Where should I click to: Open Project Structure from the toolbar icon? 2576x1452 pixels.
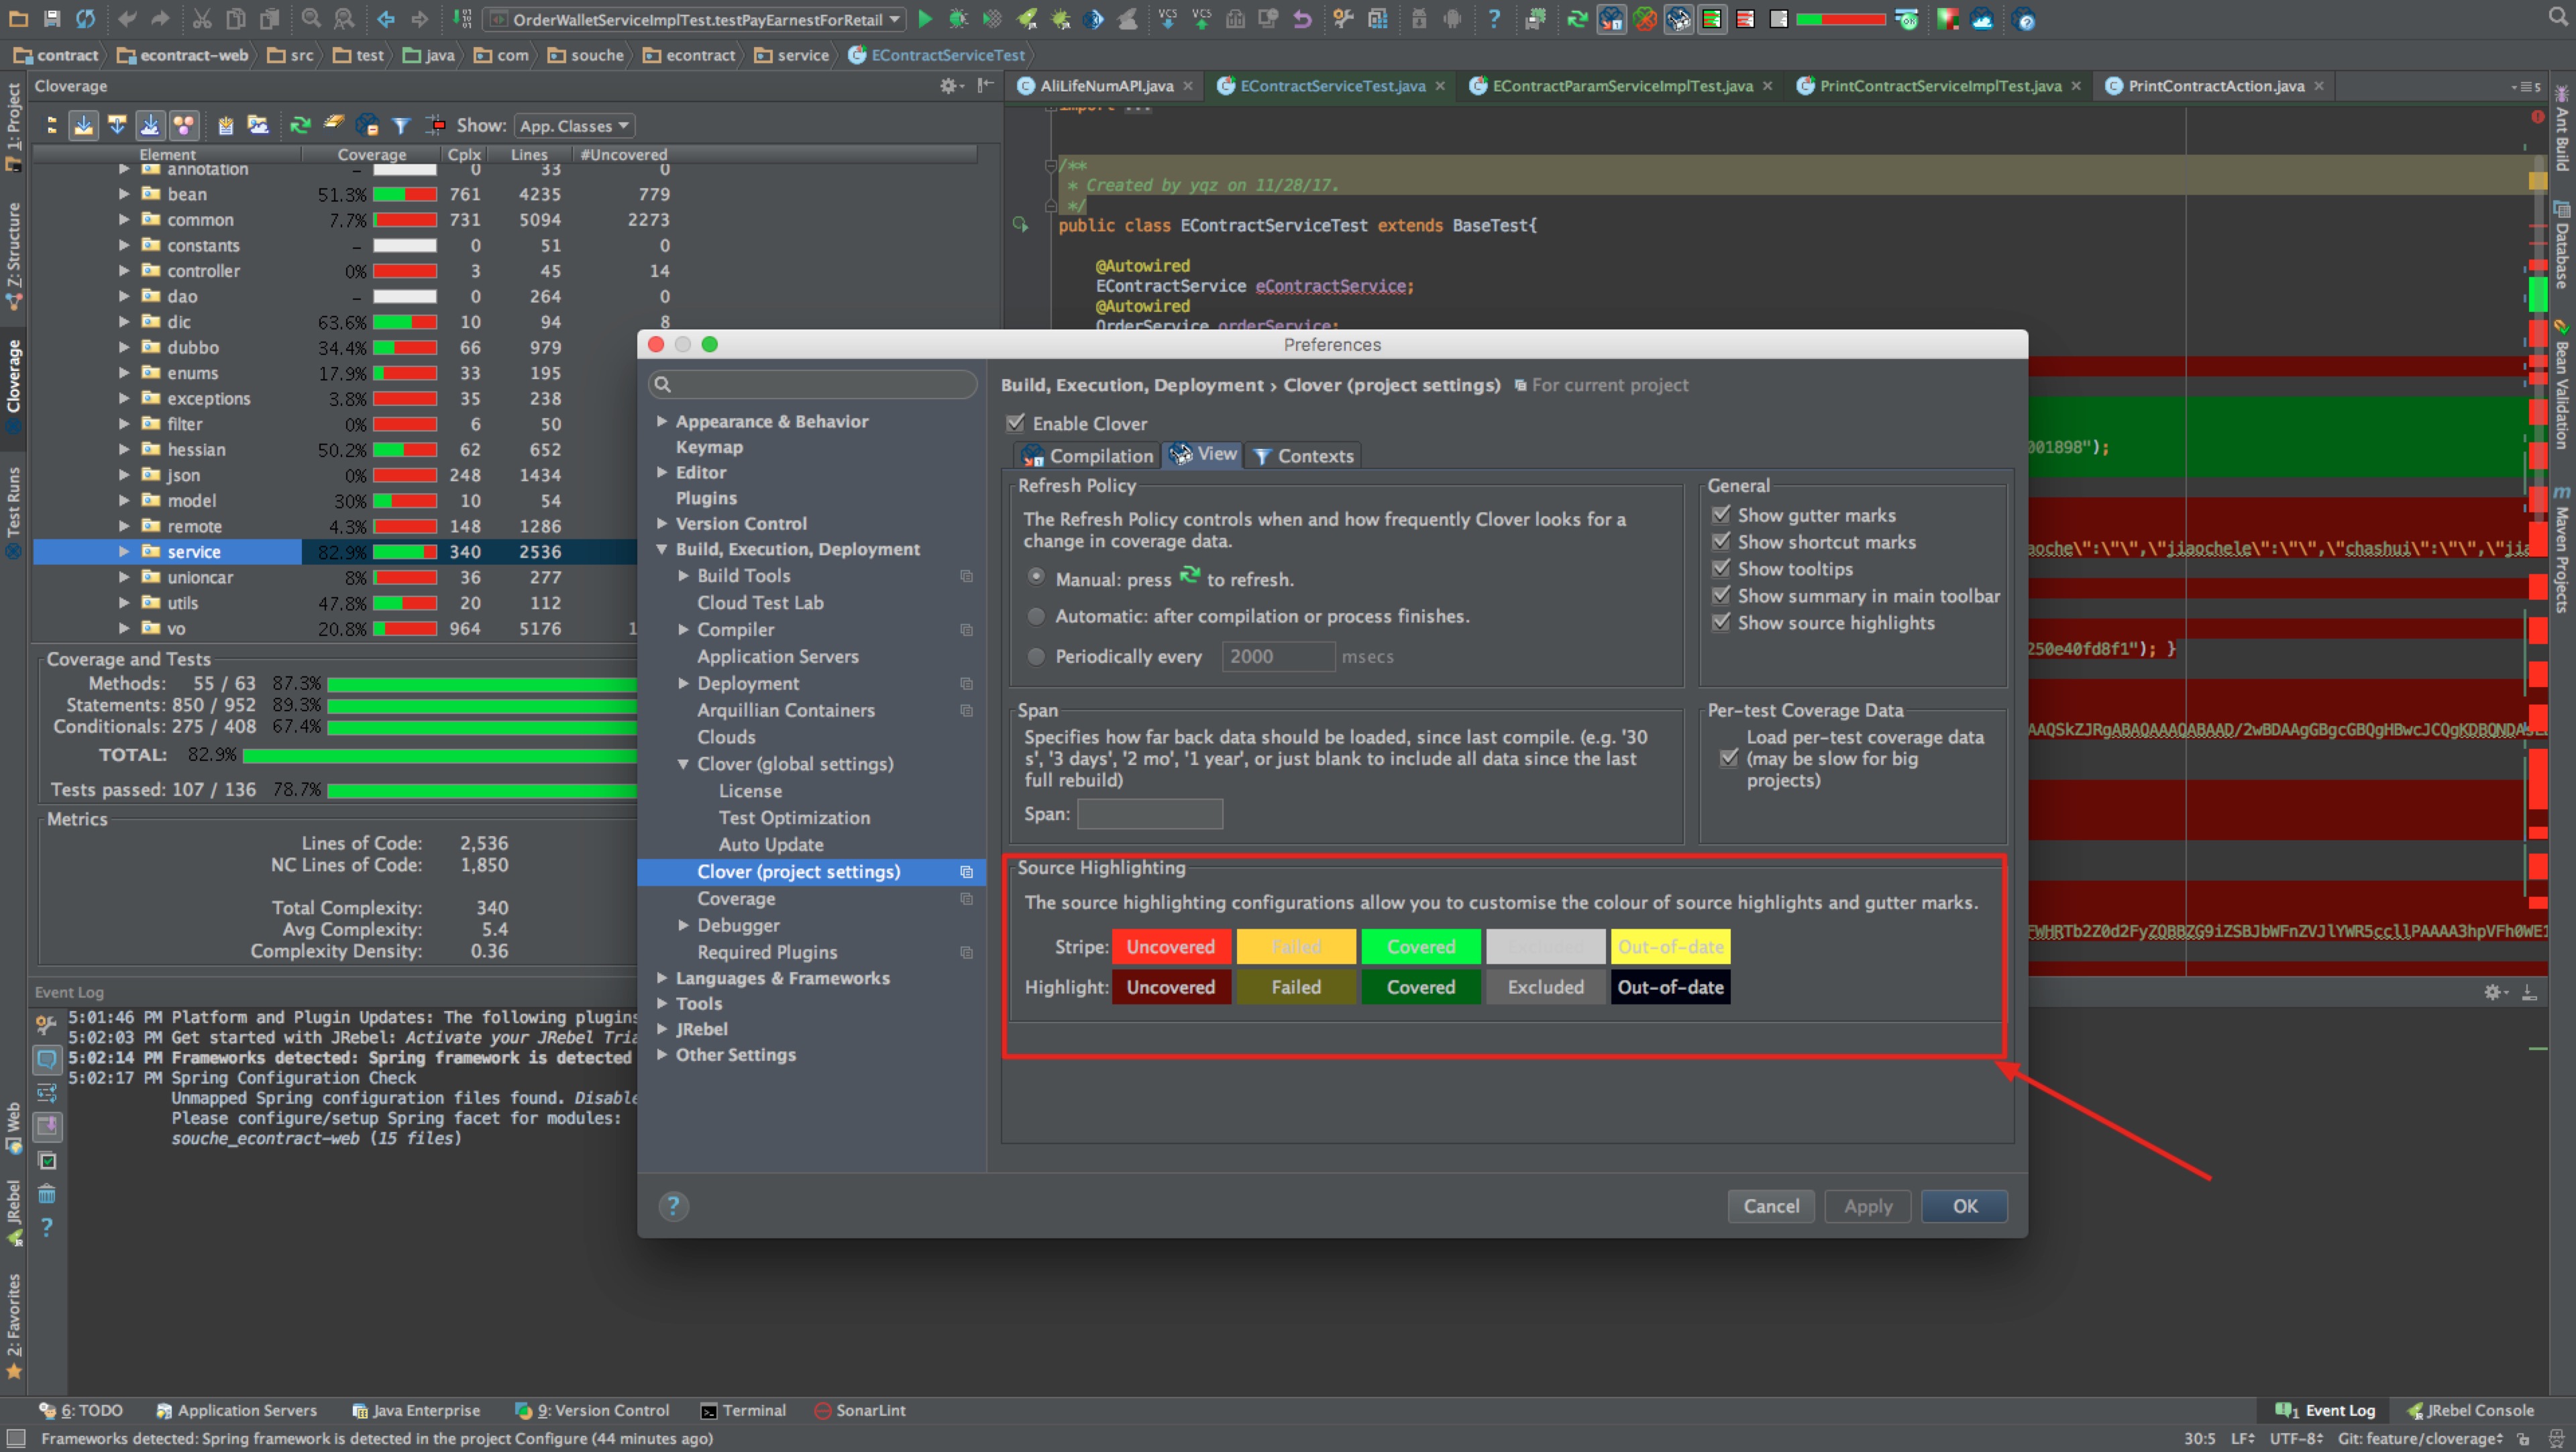[x=1377, y=19]
